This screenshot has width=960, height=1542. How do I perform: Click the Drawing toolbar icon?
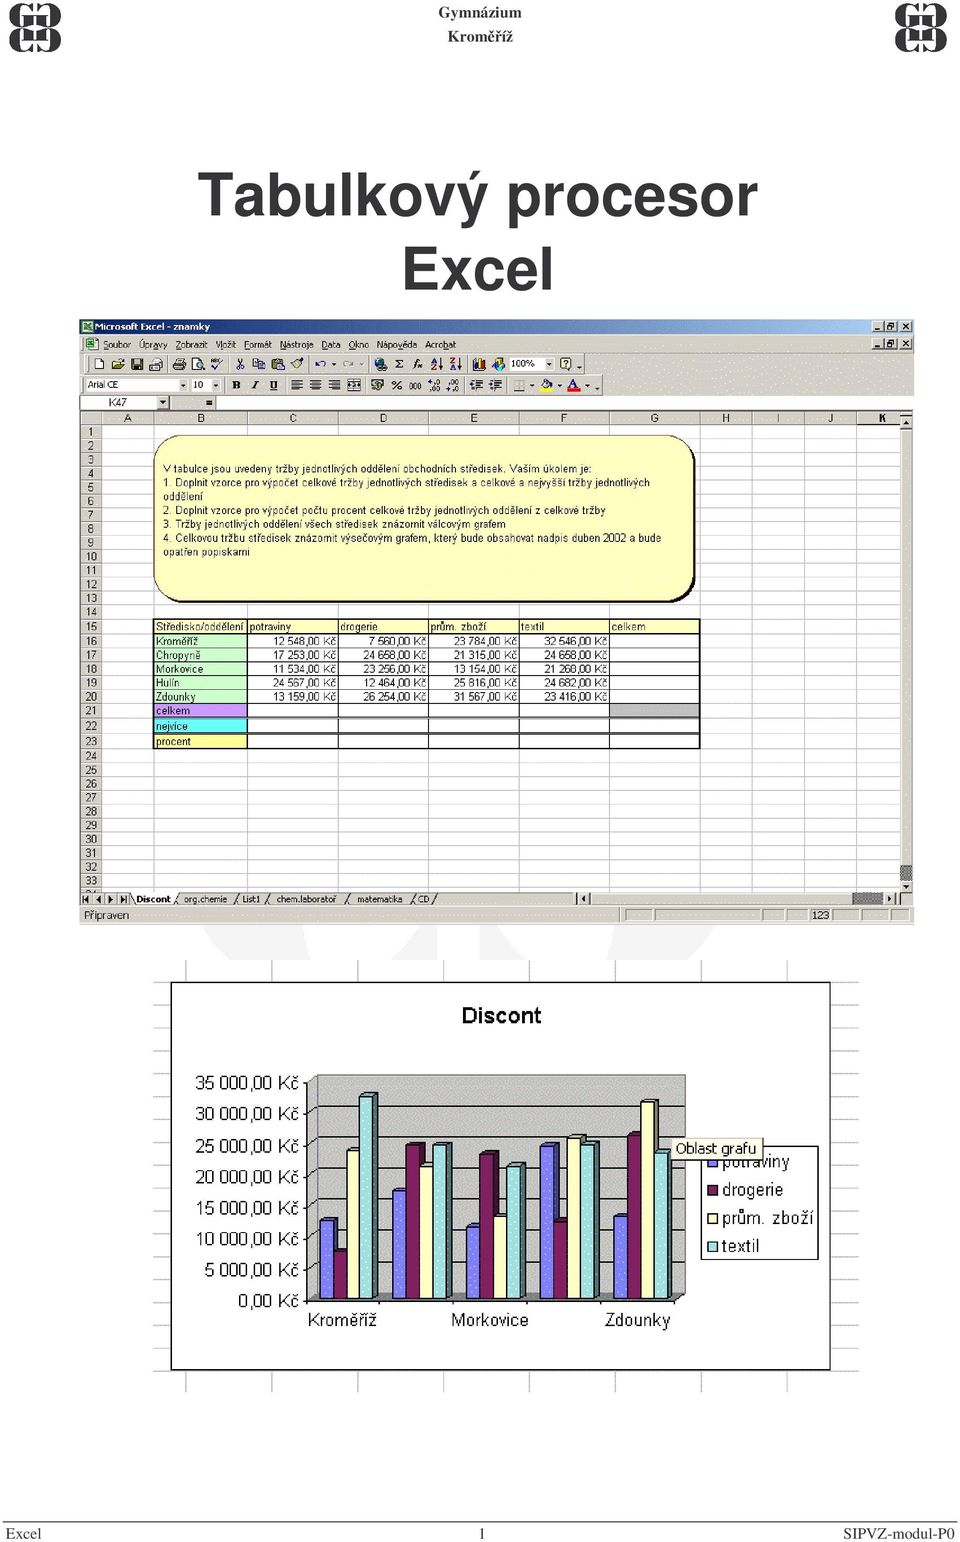pyautogui.click(x=498, y=364)
